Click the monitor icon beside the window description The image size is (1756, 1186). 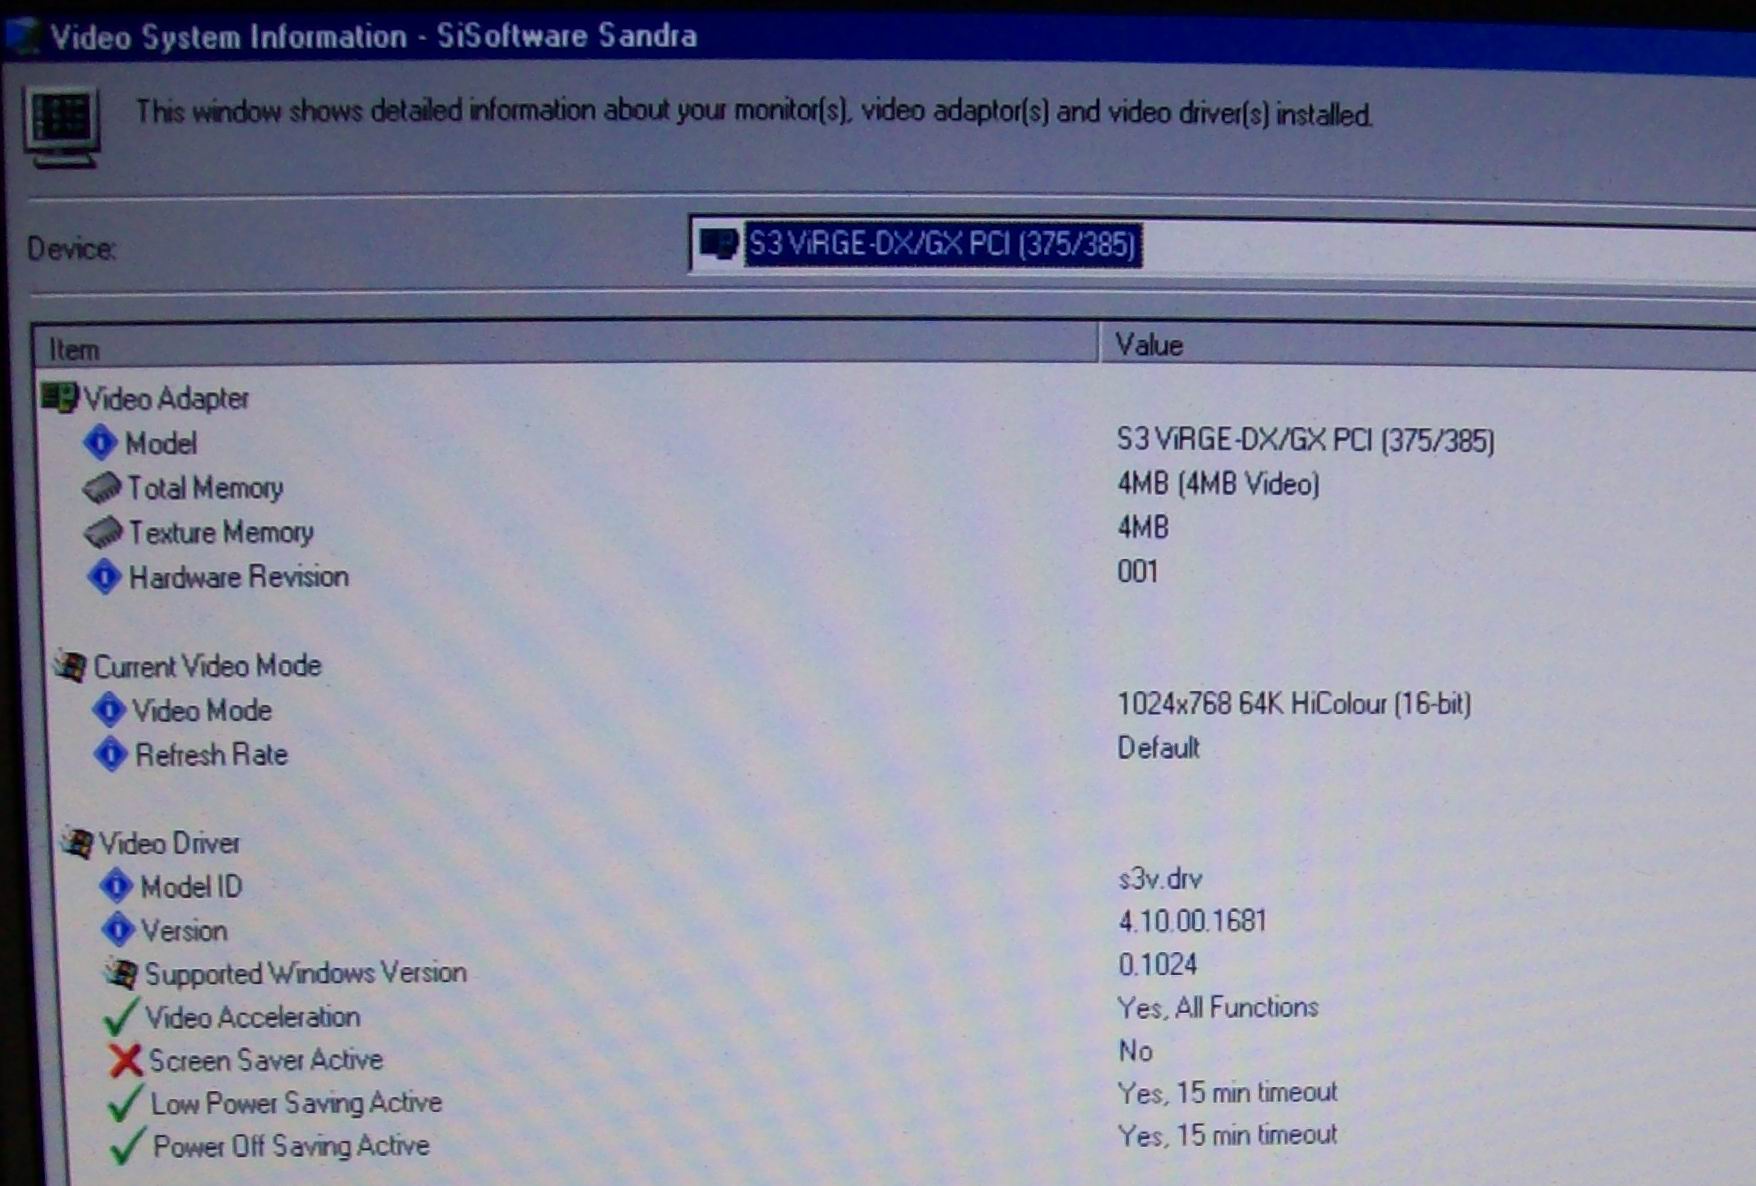(x=62, y=126)
